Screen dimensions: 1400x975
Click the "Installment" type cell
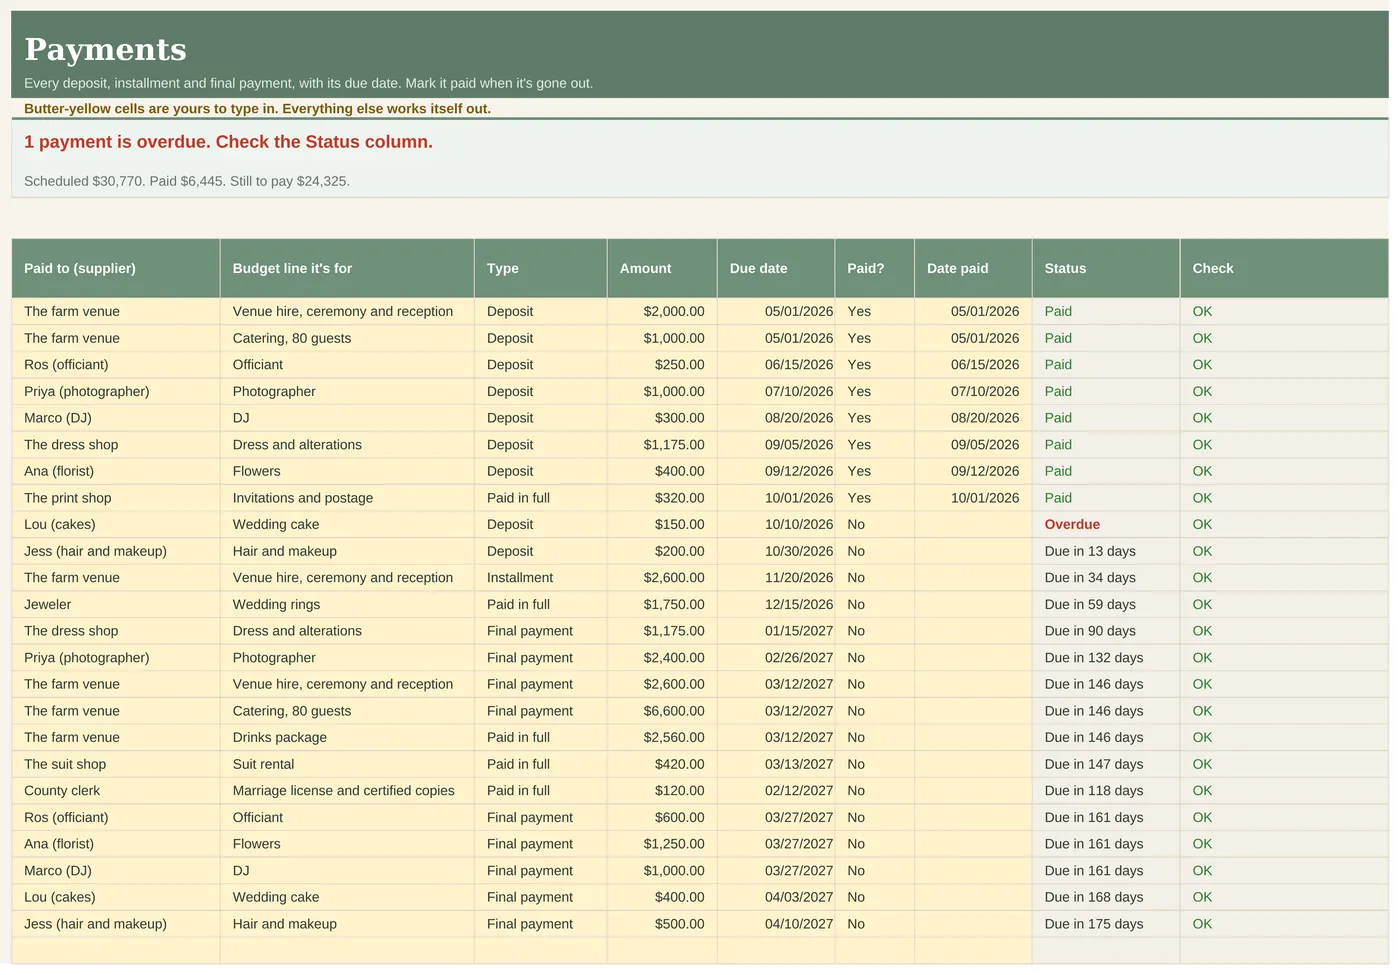540,577
